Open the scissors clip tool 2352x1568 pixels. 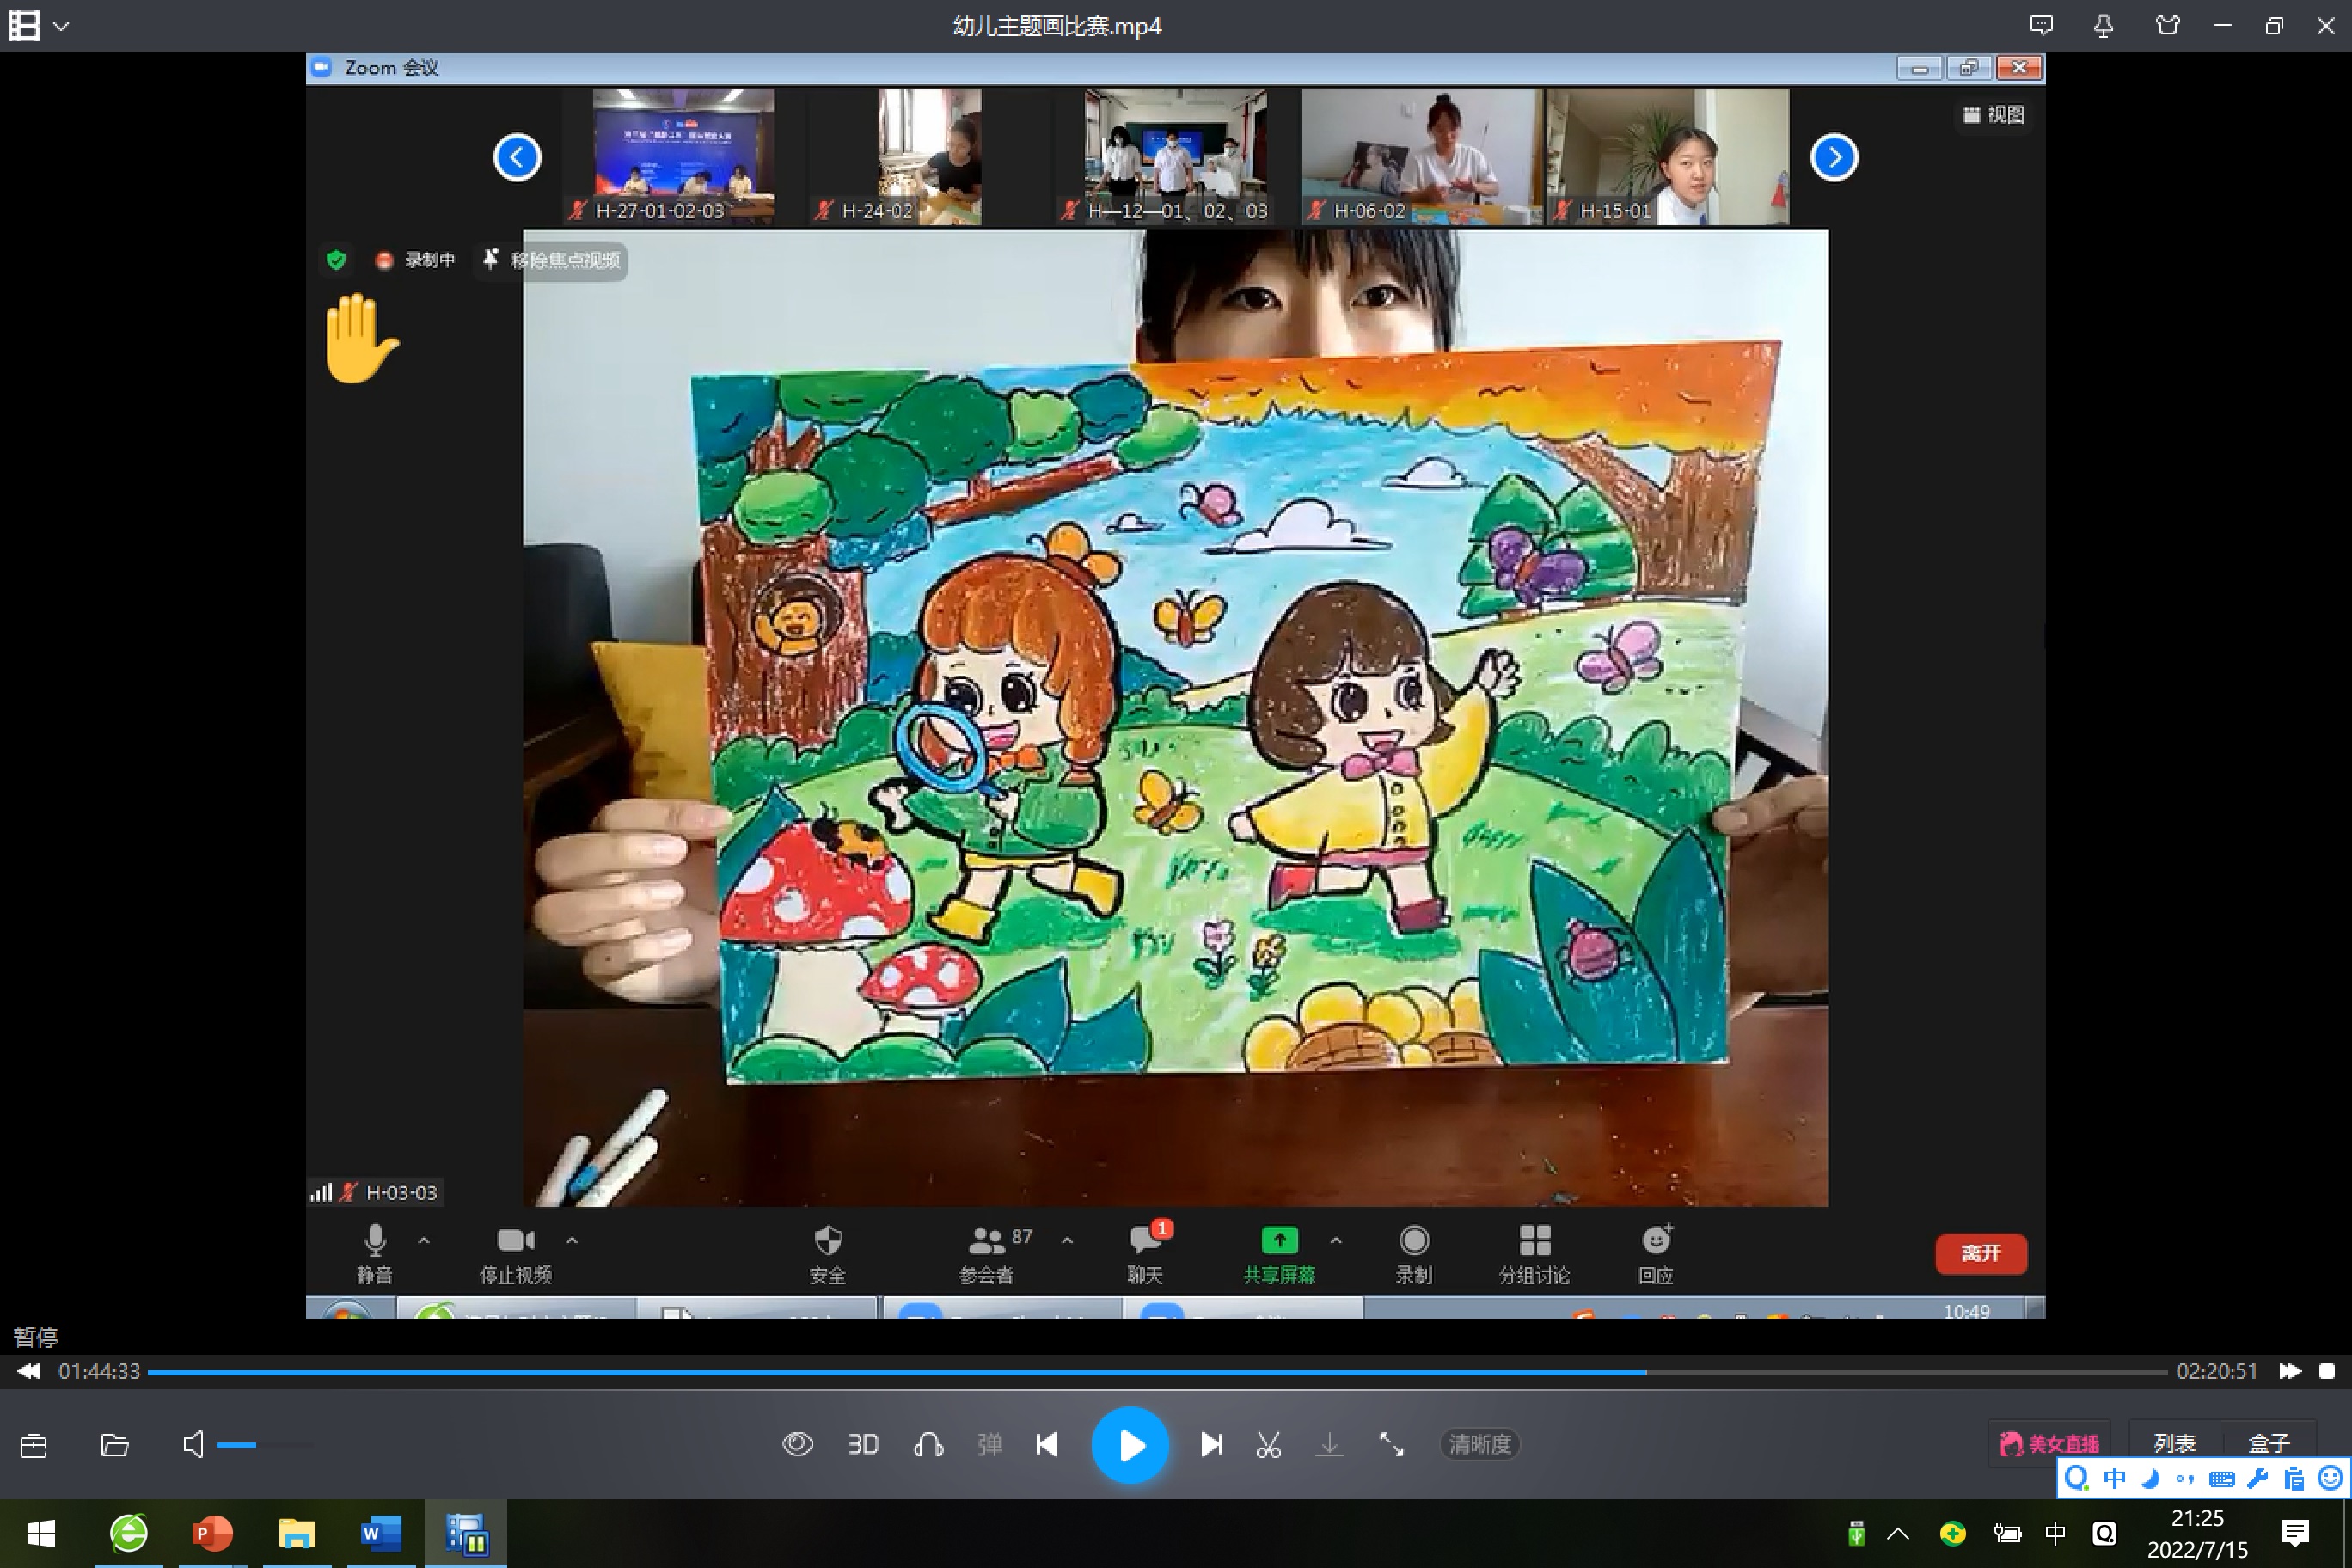(x=1268, y=1444)
